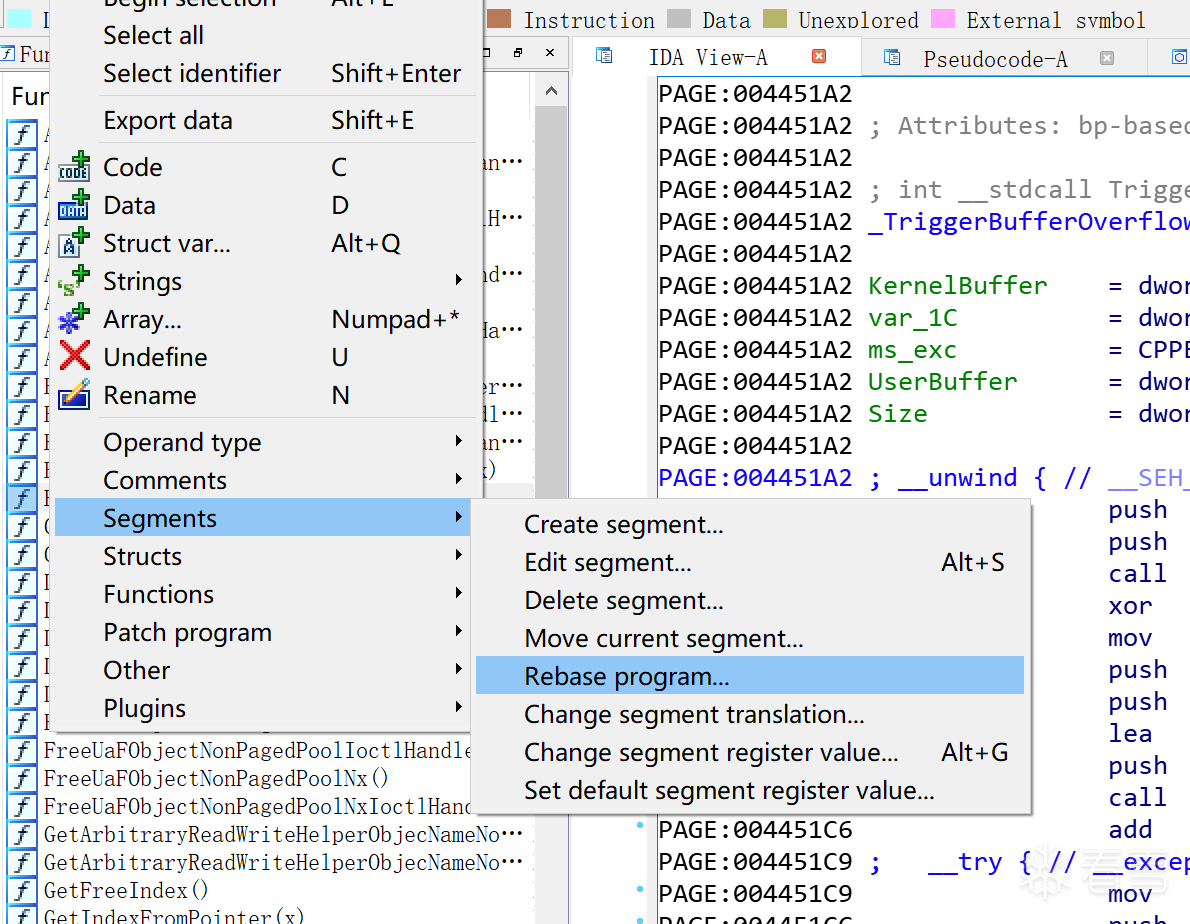The image size is (1190, 924).
Task: Expand the Comments submenu arrow
Action: [458, 479]
